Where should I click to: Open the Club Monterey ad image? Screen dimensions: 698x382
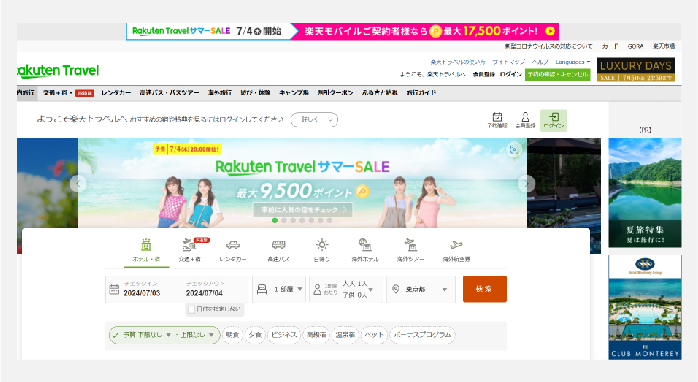point(645,307)
